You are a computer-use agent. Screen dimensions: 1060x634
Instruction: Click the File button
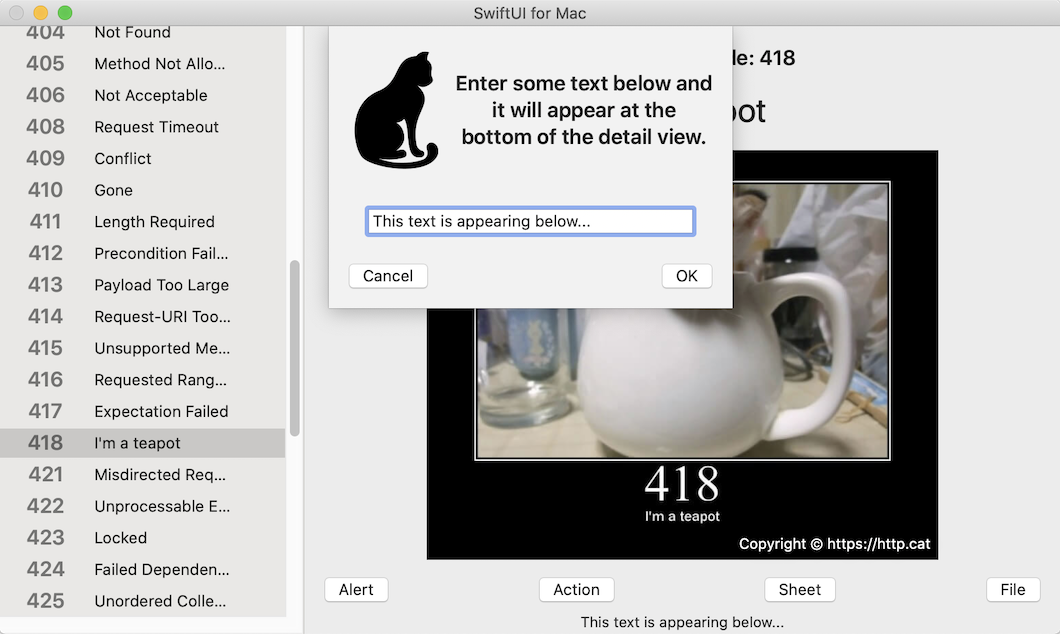coord(1012,590)
